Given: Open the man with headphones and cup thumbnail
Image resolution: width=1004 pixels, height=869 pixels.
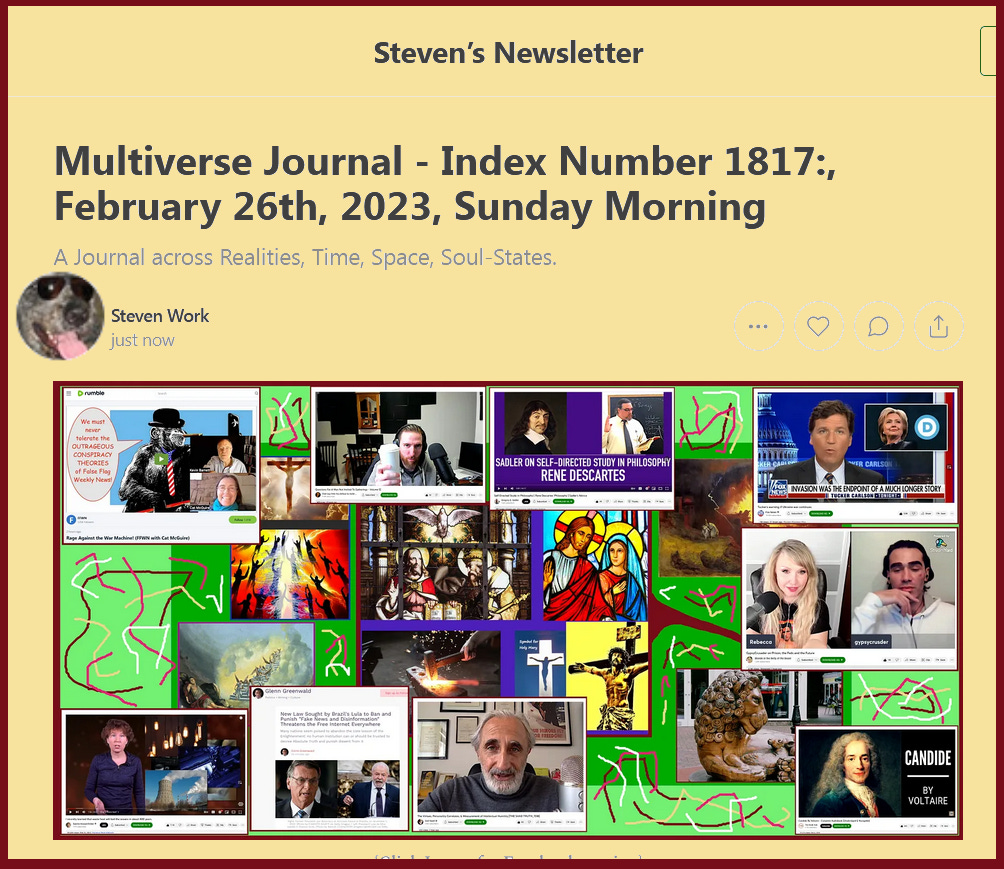Looking at the screenshot, I should tap(398, 444).
